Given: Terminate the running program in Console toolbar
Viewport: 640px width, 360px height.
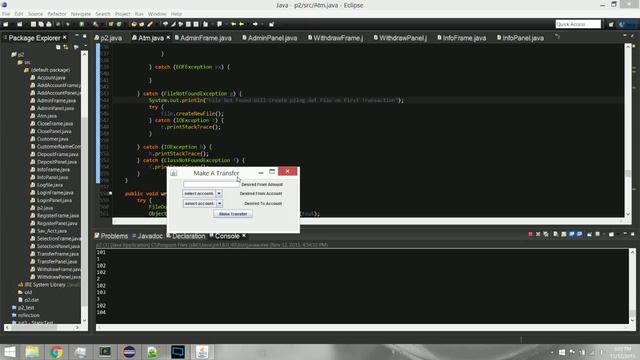Looking at the screenshot, I should point(530,234).
